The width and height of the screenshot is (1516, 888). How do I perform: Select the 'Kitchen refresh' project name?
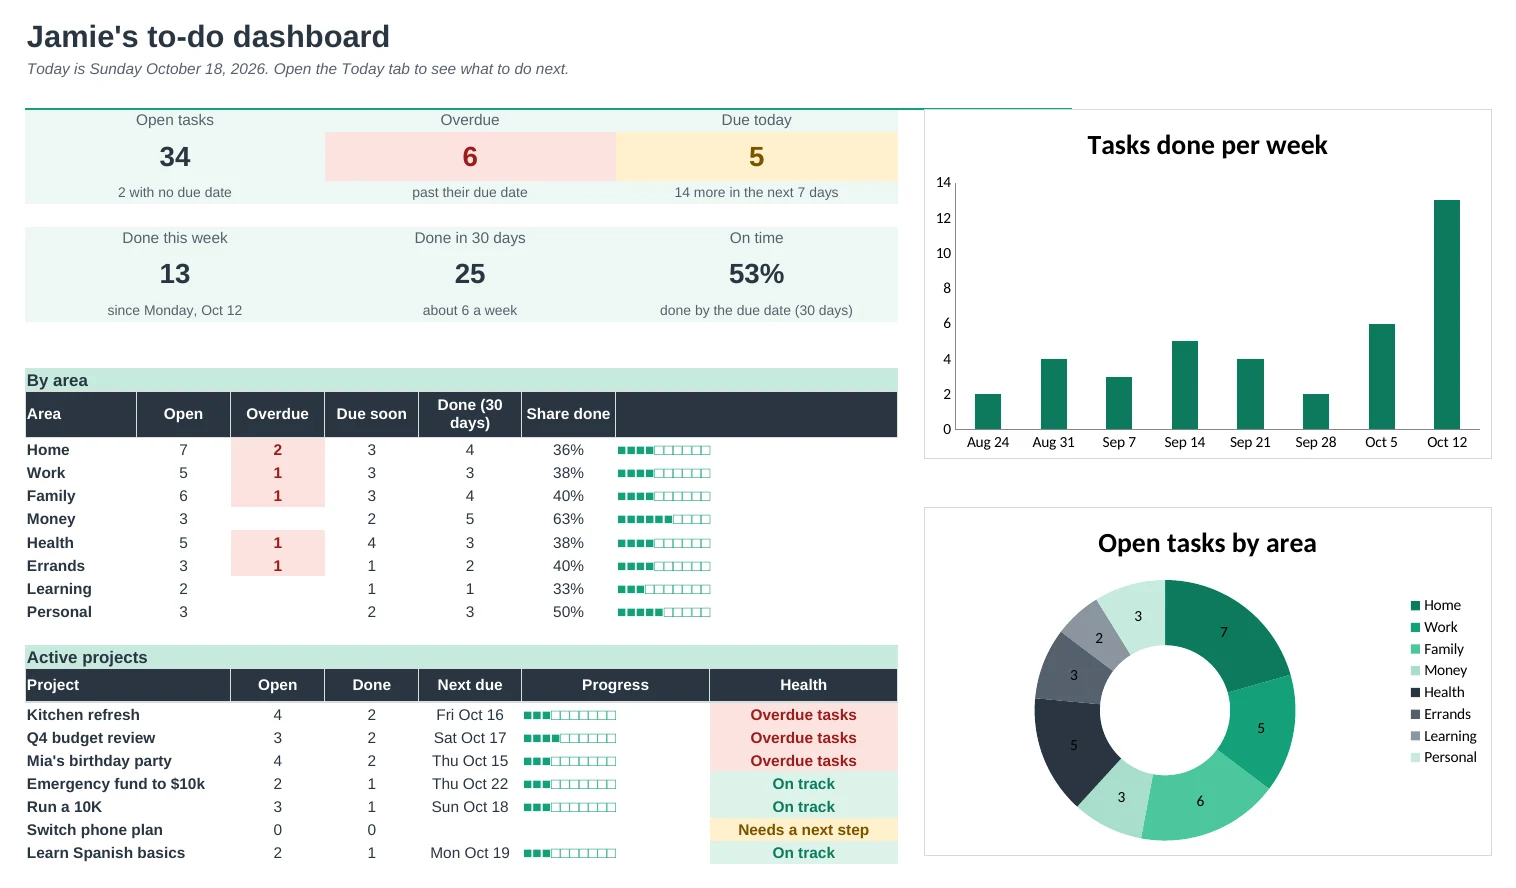(83, 715)
